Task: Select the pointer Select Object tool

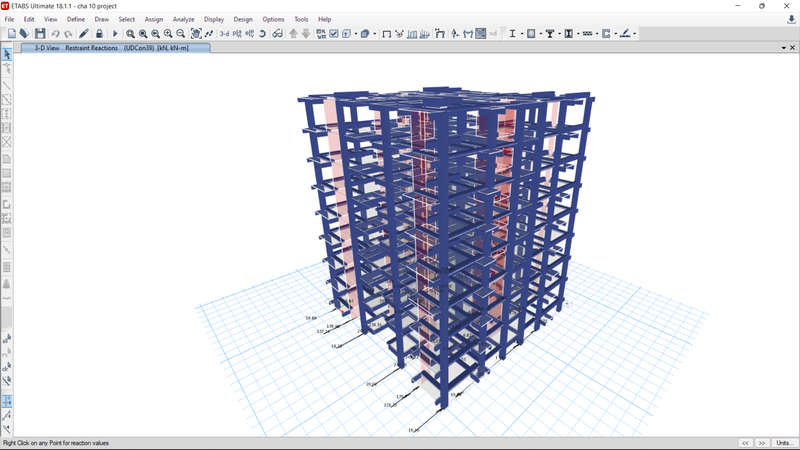Action: pos(7,54)
